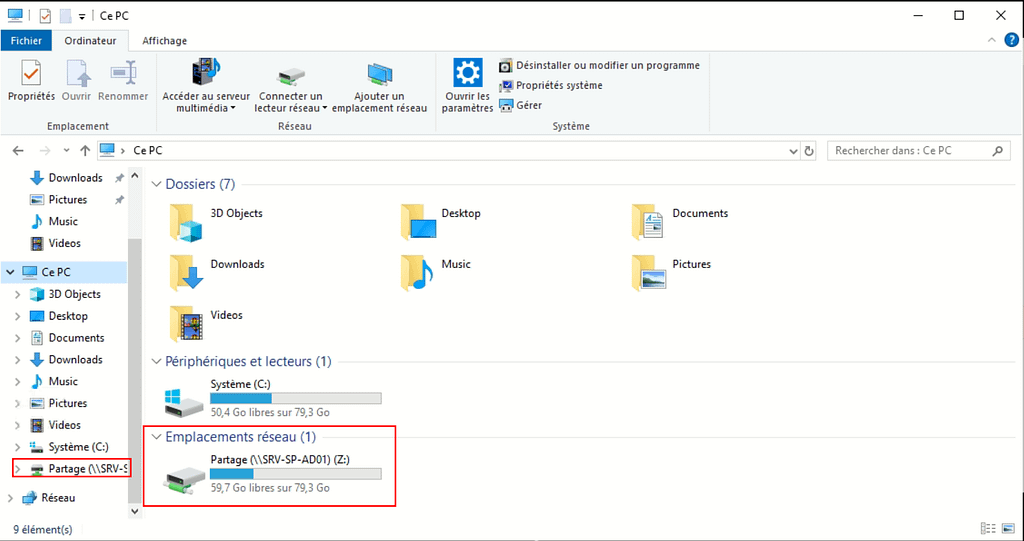Screen dimensions: 1024x541
Task: Click Propriétés système button
Action: [558, 86]
